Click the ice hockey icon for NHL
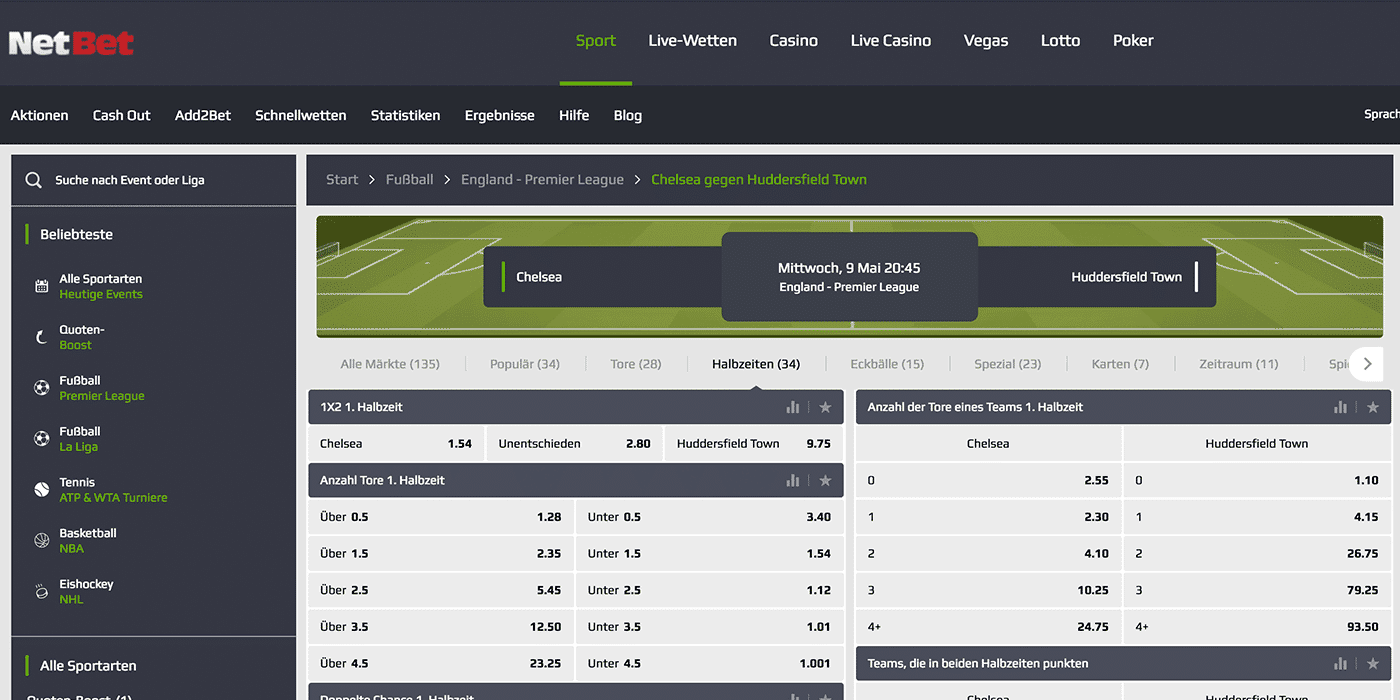This screenshot has height=700, width=1400. [42, 592]
